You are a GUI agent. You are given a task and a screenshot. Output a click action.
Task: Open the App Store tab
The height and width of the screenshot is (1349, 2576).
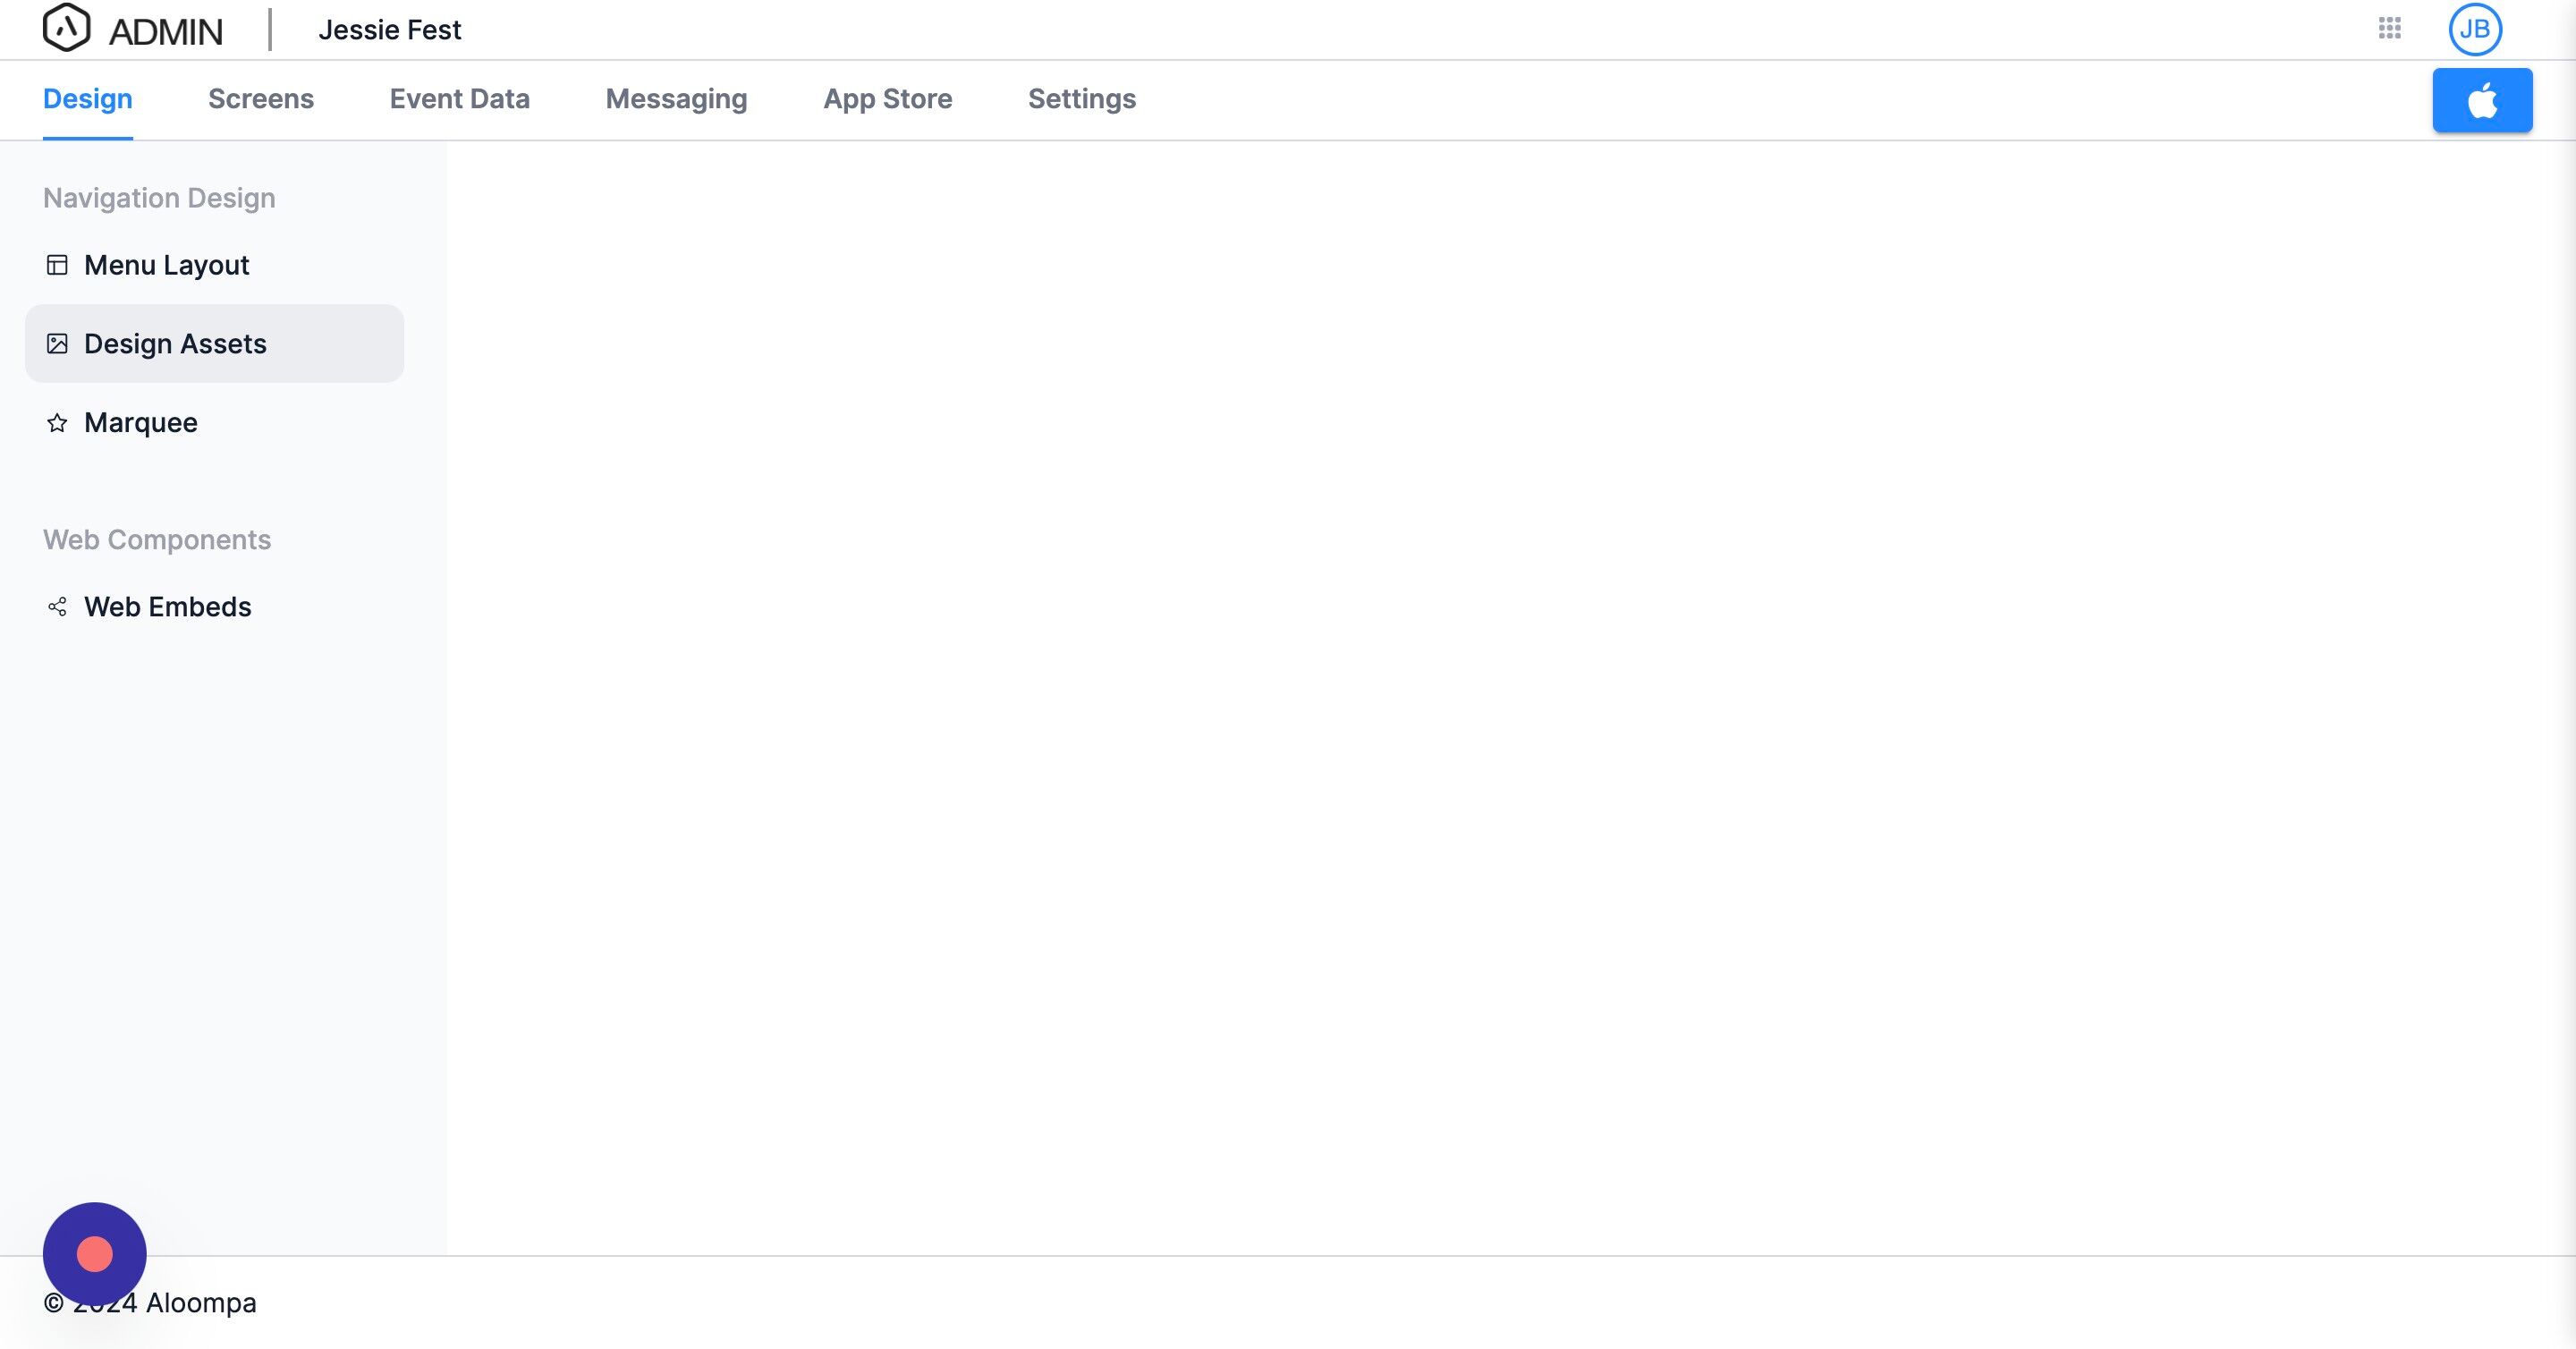(887, 99)
